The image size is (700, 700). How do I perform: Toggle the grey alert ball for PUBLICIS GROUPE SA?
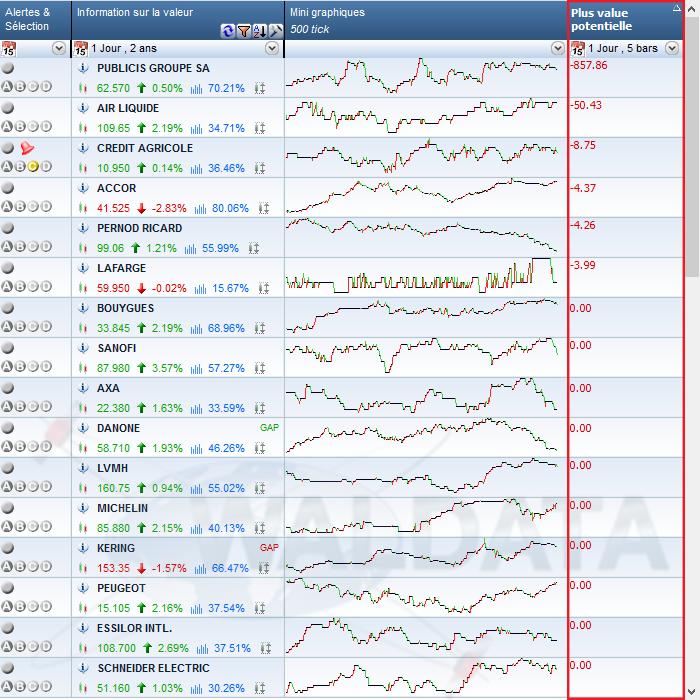[x=8, y=68]
